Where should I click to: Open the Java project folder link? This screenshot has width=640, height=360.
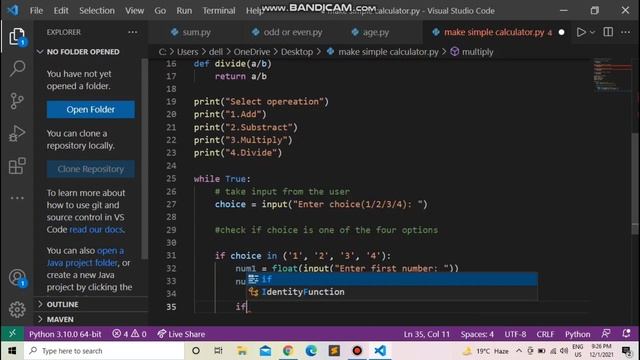(82, 262)
